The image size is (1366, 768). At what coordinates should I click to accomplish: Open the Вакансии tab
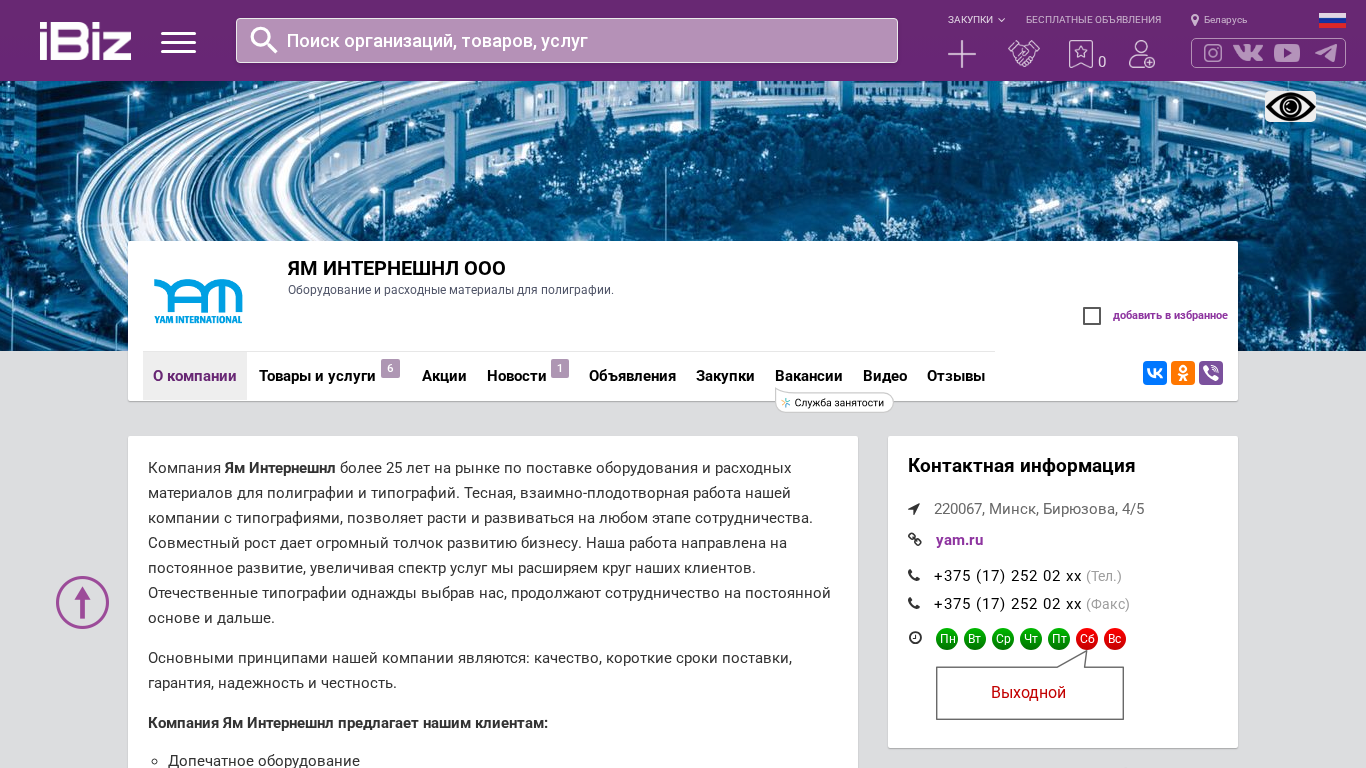point(809,376)
